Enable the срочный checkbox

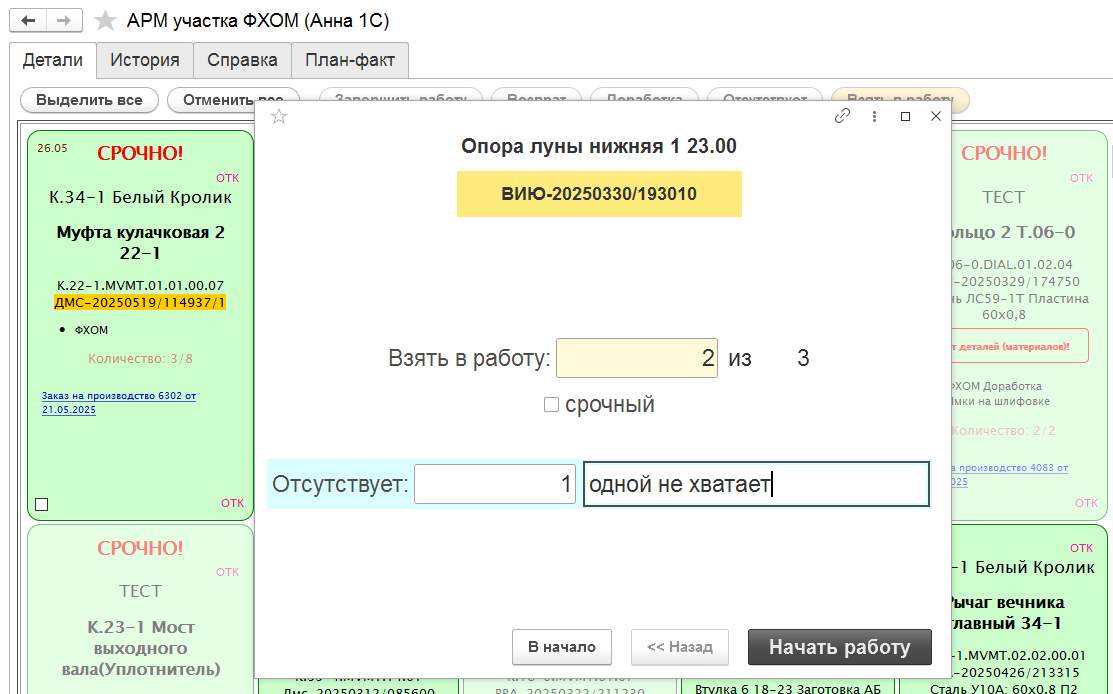tap(551, 405)
